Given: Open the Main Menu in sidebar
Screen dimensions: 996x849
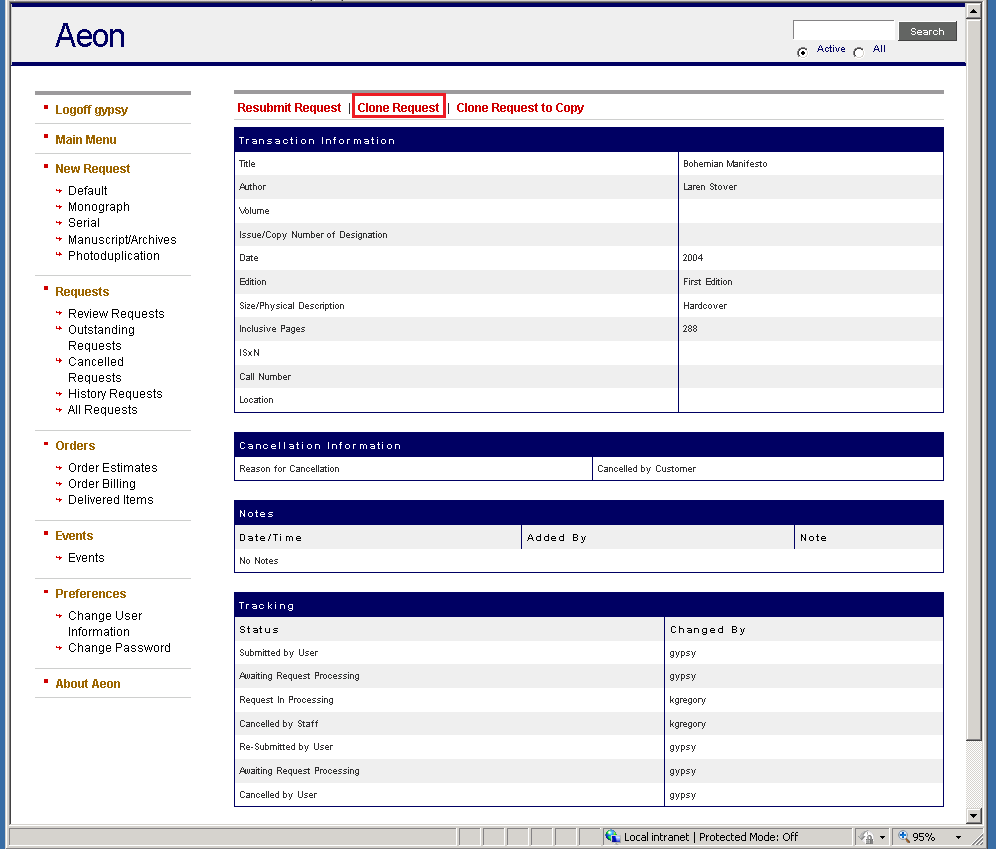Looking at the screenshot, I should pos(86,140).
